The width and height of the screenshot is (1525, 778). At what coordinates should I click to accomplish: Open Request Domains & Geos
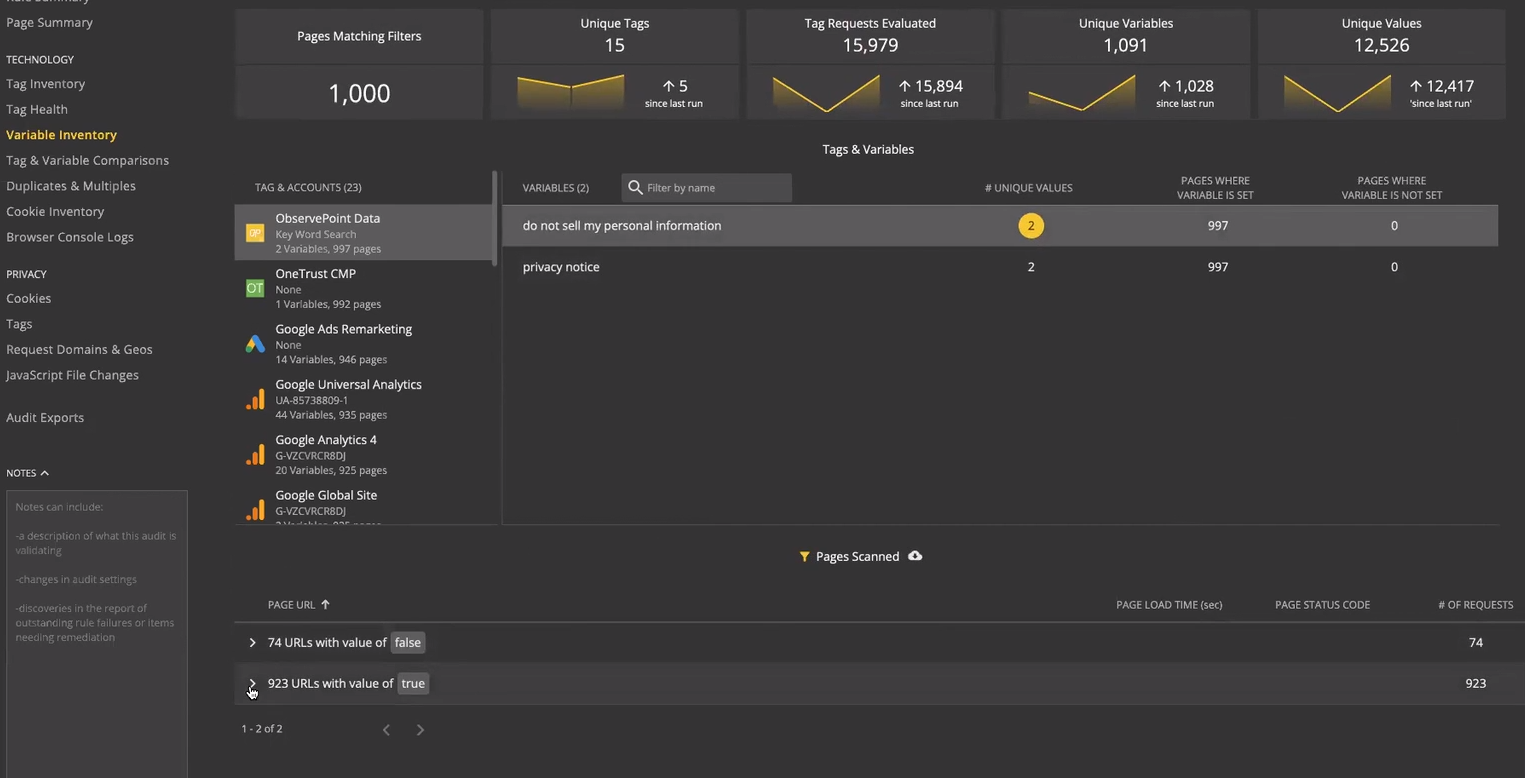coord(79,350)
